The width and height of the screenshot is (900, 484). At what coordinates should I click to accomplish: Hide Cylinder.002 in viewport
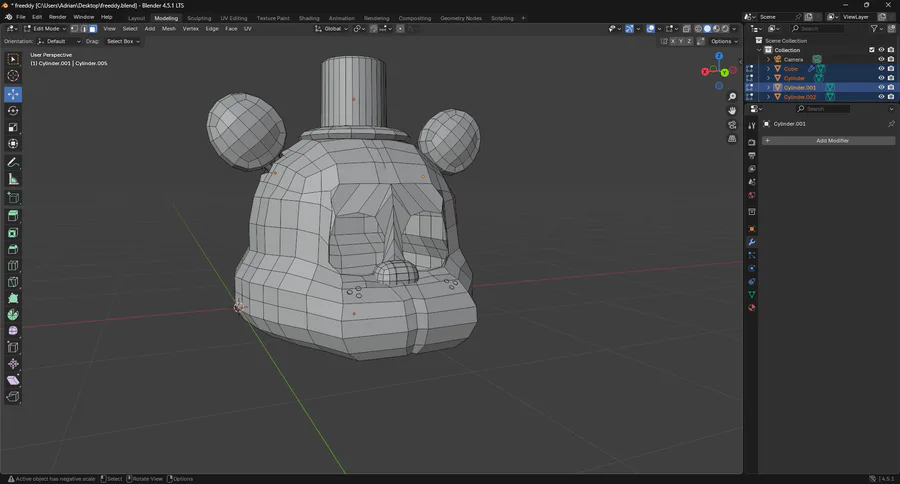tap(881, 97)
